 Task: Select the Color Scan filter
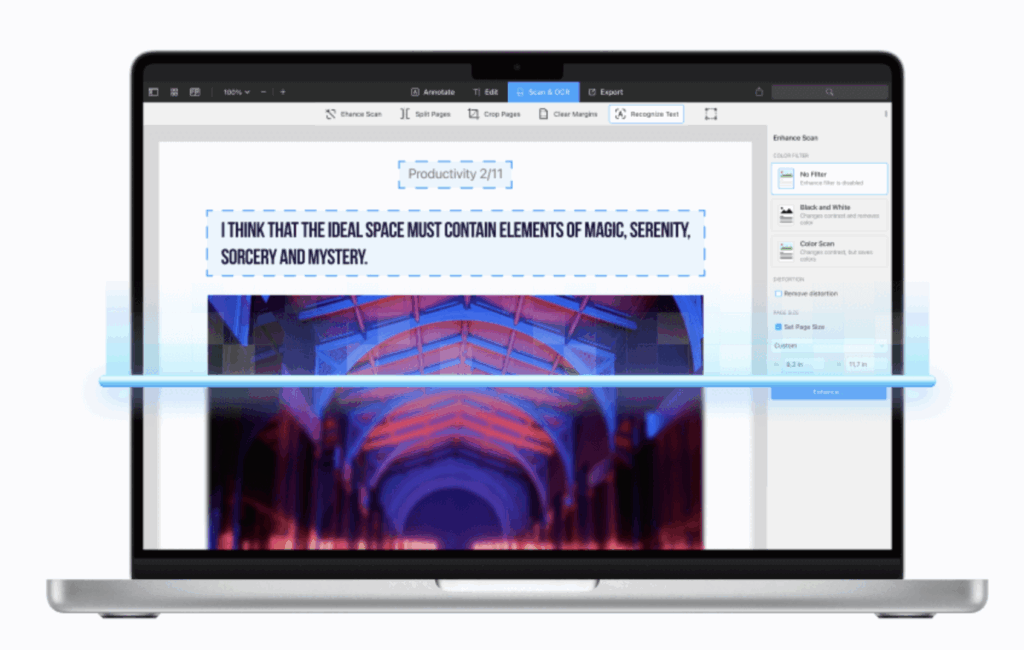[x=829, y=252]
